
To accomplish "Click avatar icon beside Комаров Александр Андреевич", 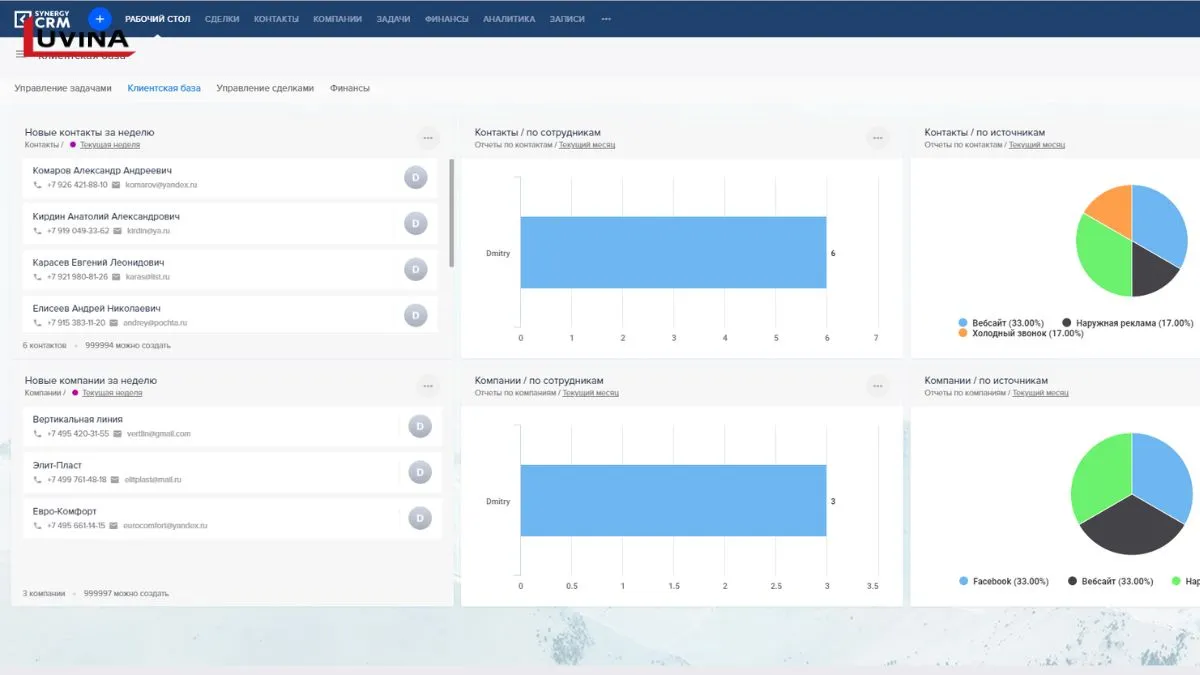I will (416, 177).
